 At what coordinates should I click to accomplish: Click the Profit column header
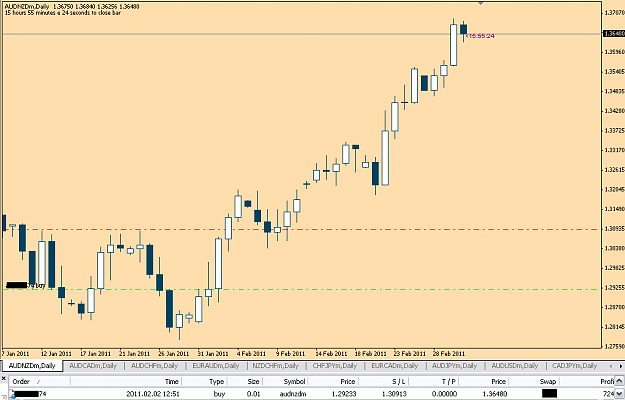coord(587,381)
